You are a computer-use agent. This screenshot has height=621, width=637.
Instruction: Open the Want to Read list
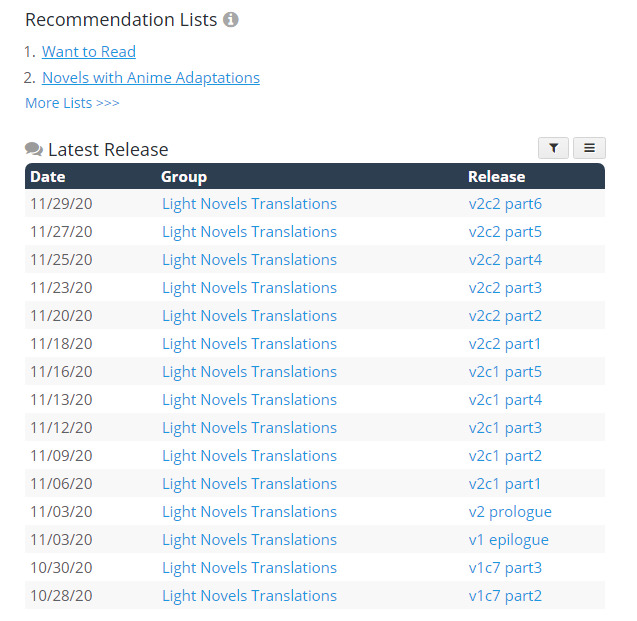[x=89, y=52]
